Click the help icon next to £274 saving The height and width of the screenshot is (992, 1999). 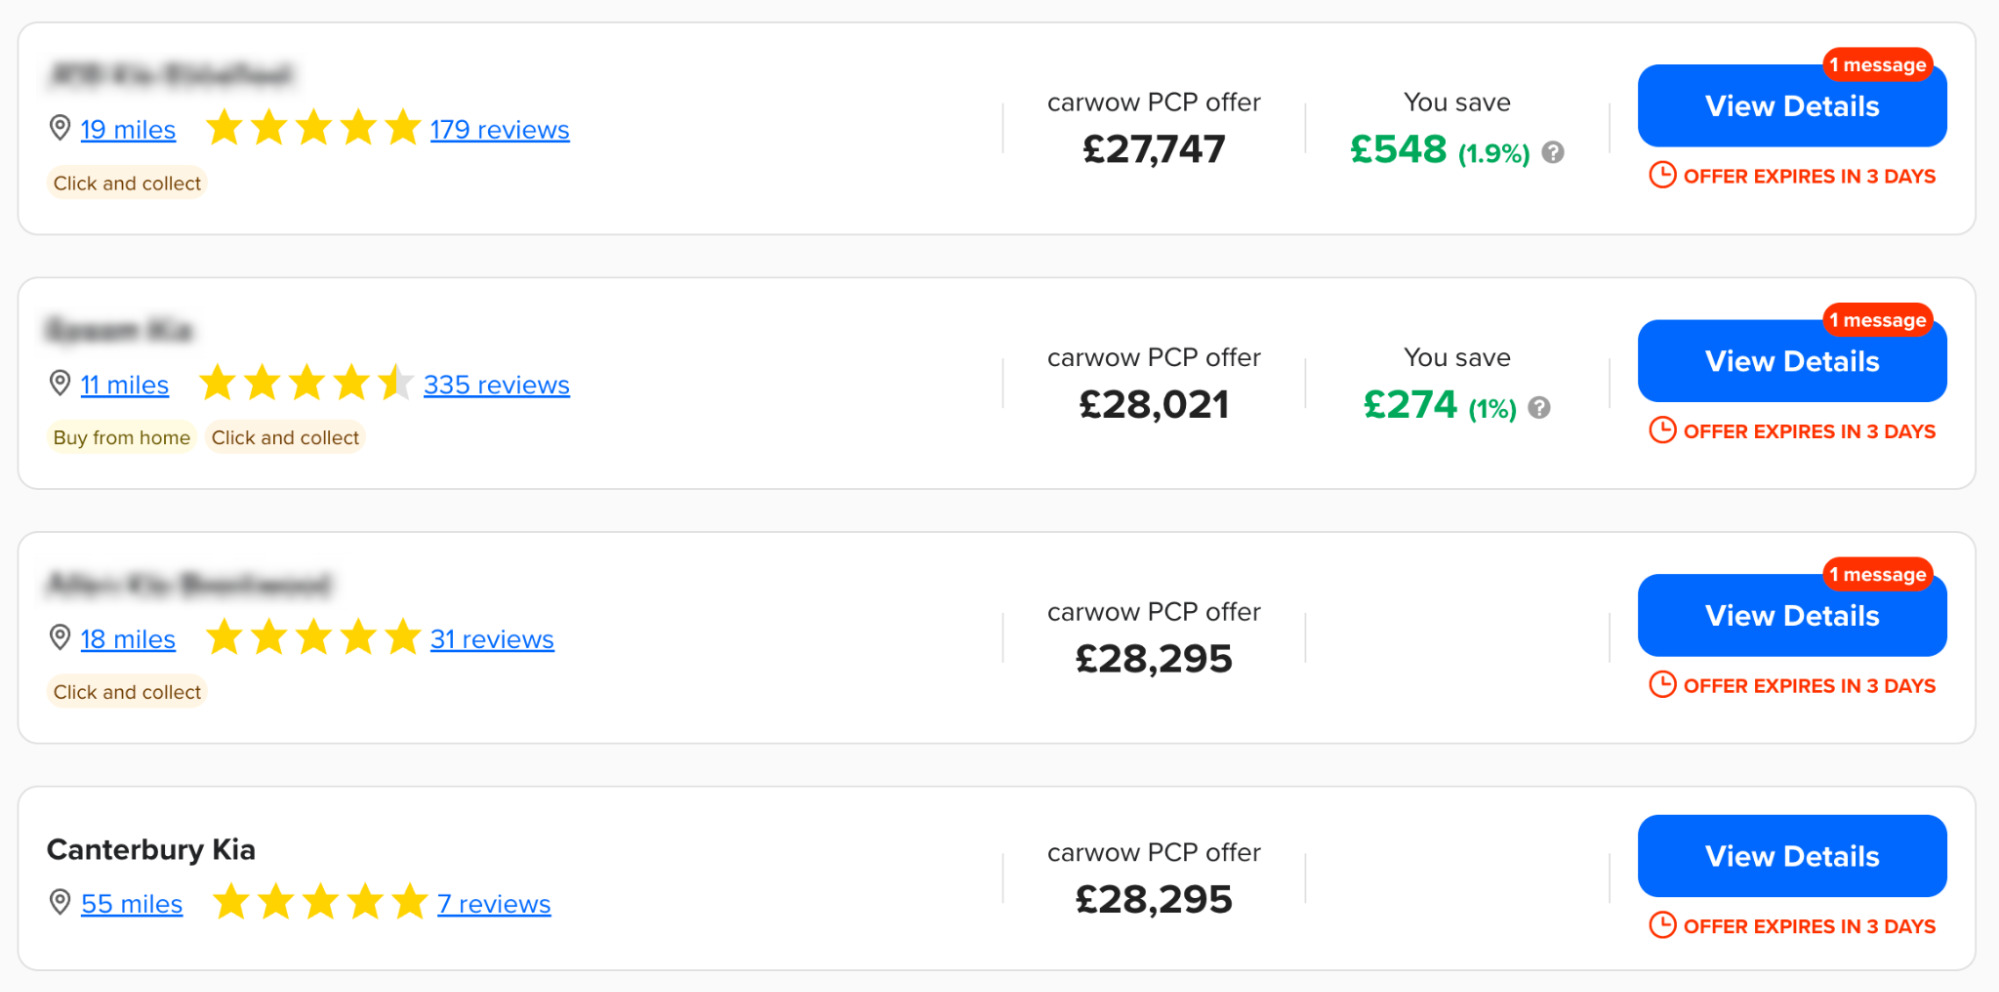(x=1540, y=408)
